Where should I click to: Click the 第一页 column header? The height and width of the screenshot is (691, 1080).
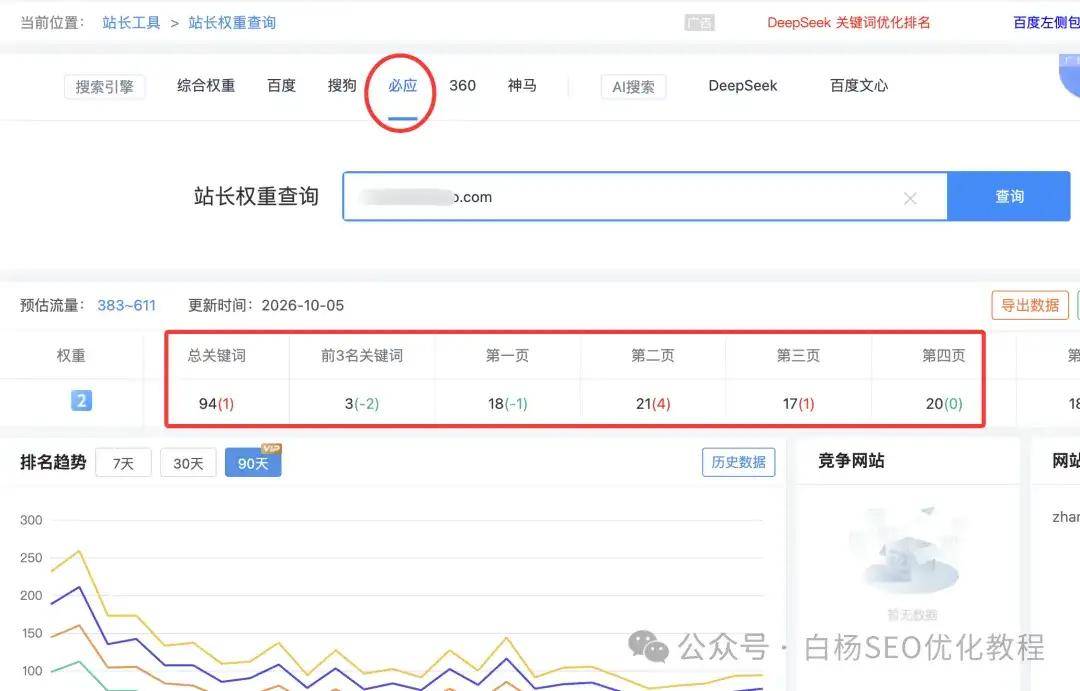click(x=508, y=355)
